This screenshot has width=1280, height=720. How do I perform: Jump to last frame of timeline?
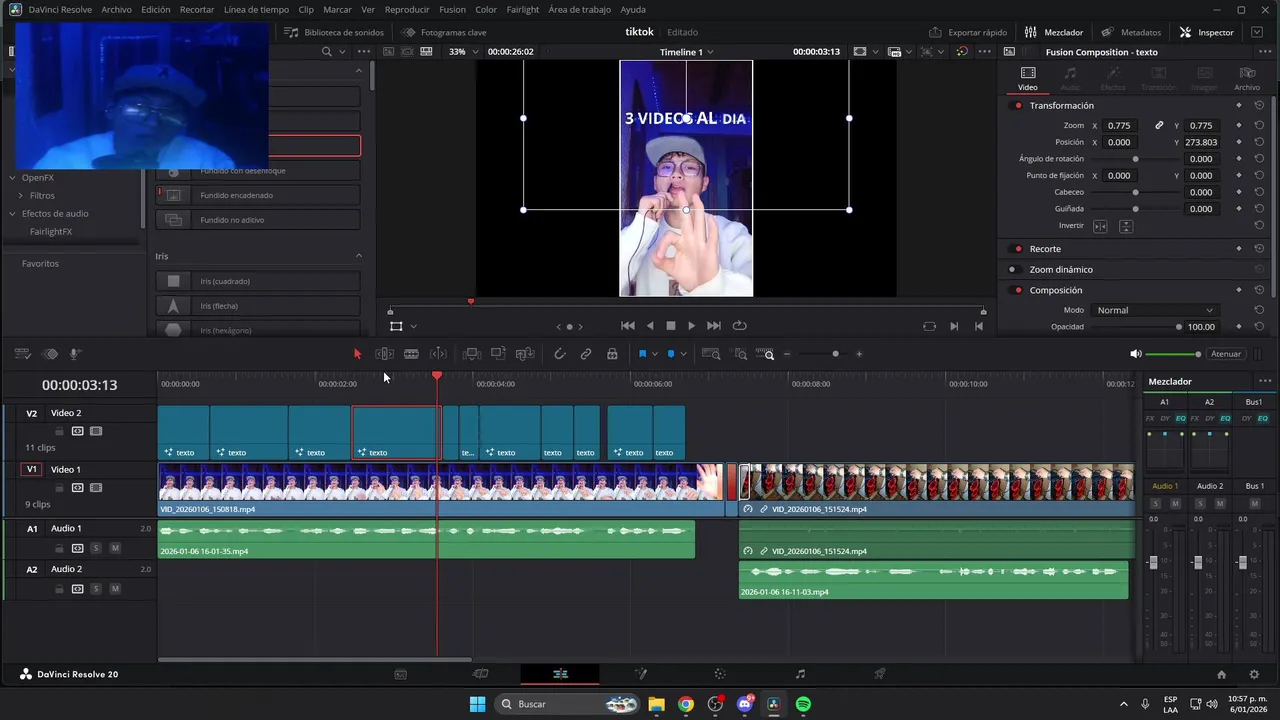point(714,326)
